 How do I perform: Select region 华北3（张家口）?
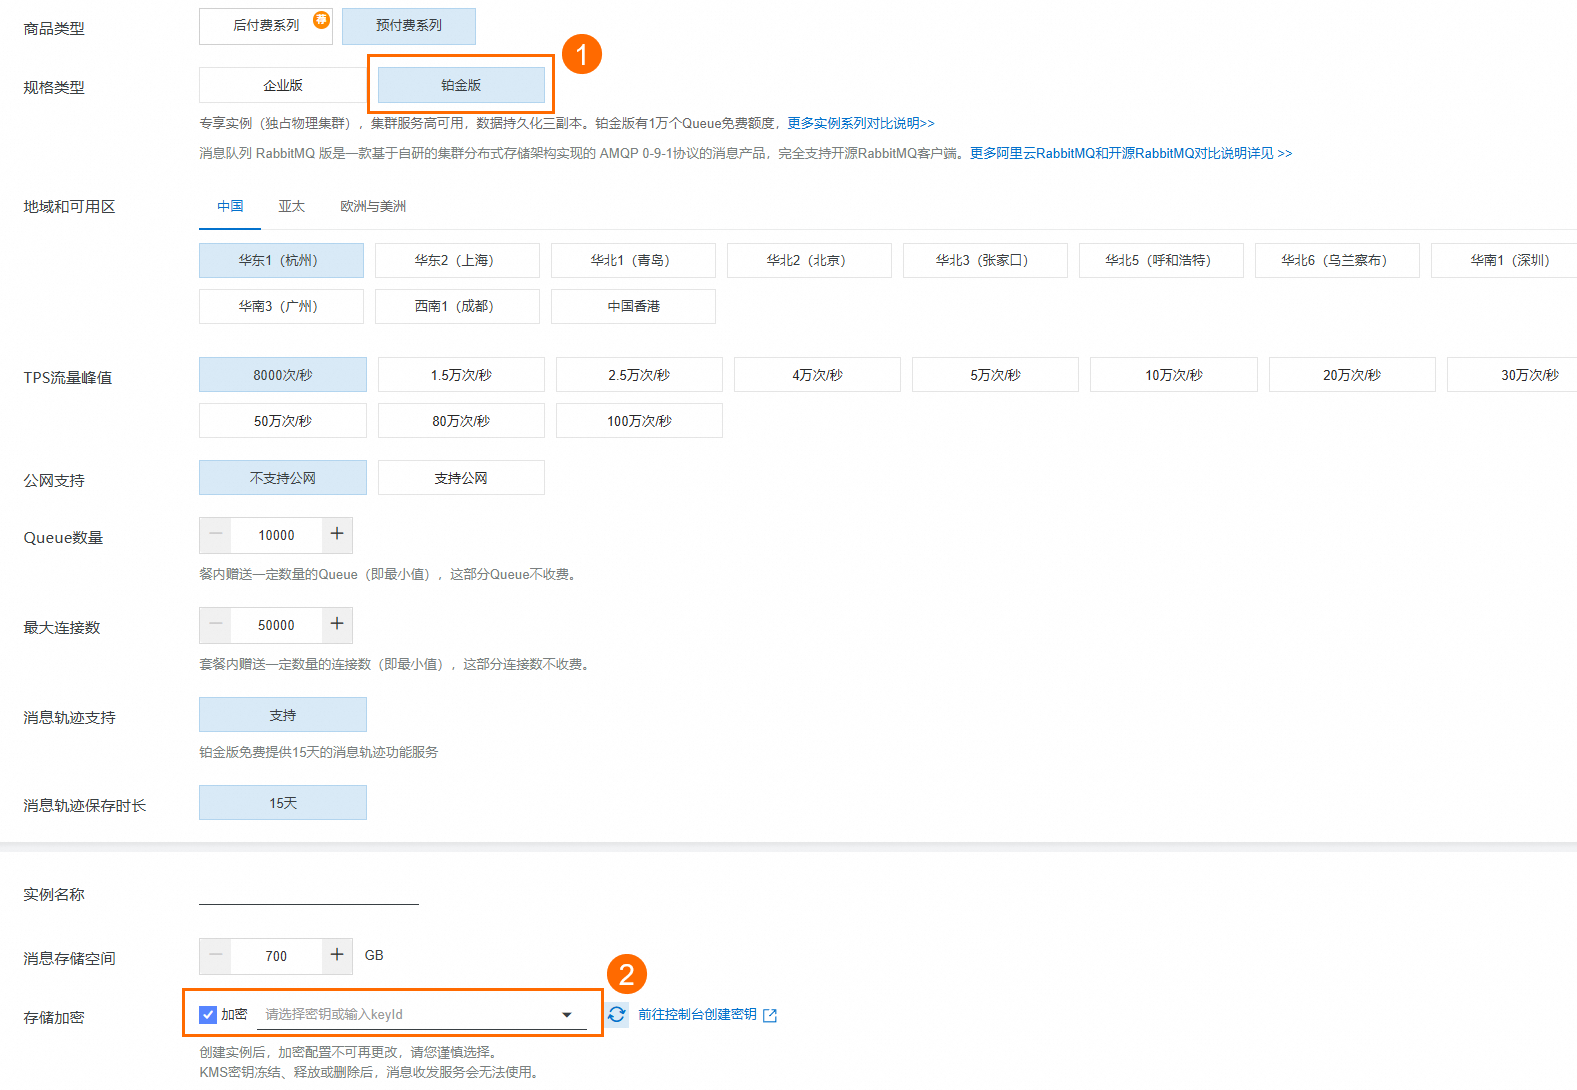985,260
